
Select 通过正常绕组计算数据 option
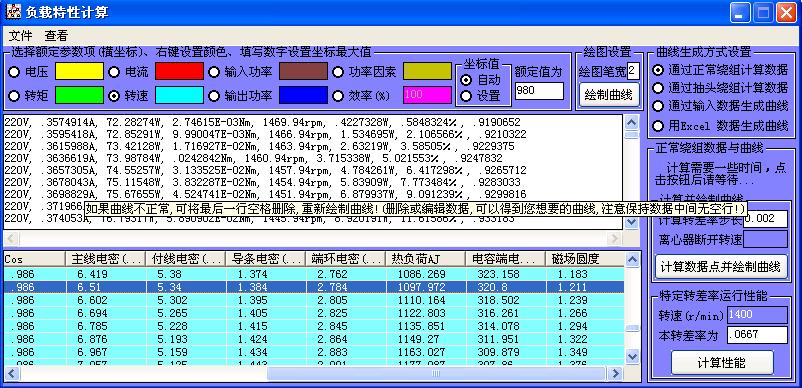[658, 70]
